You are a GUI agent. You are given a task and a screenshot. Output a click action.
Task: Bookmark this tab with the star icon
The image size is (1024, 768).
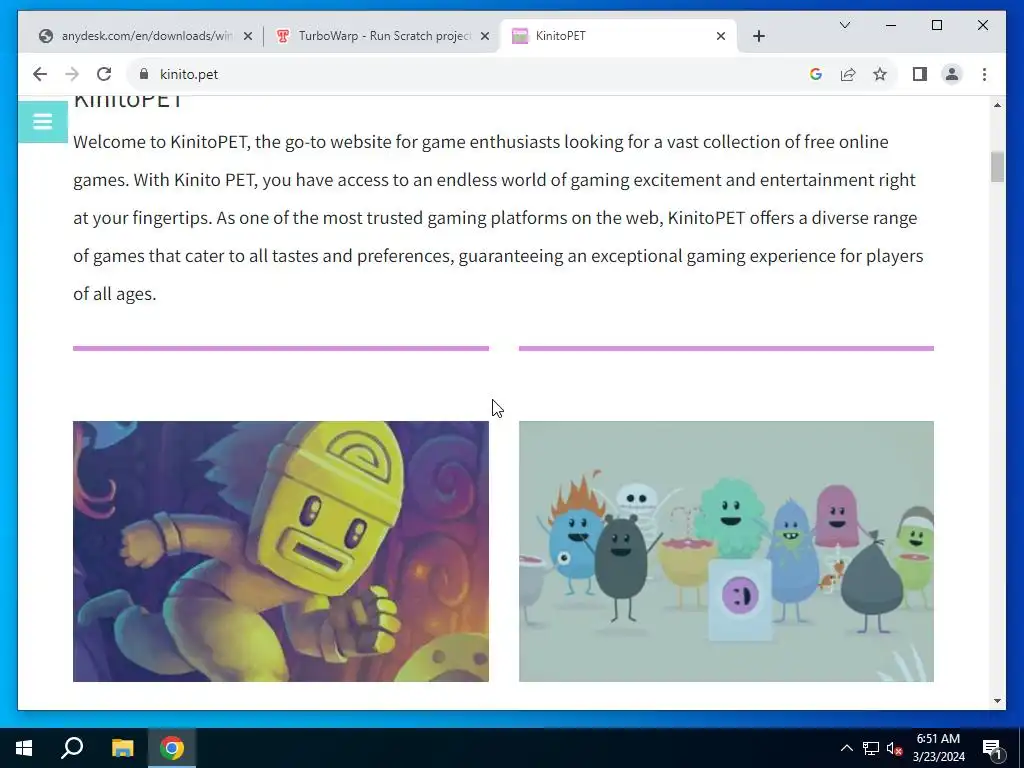click(880, 74)
